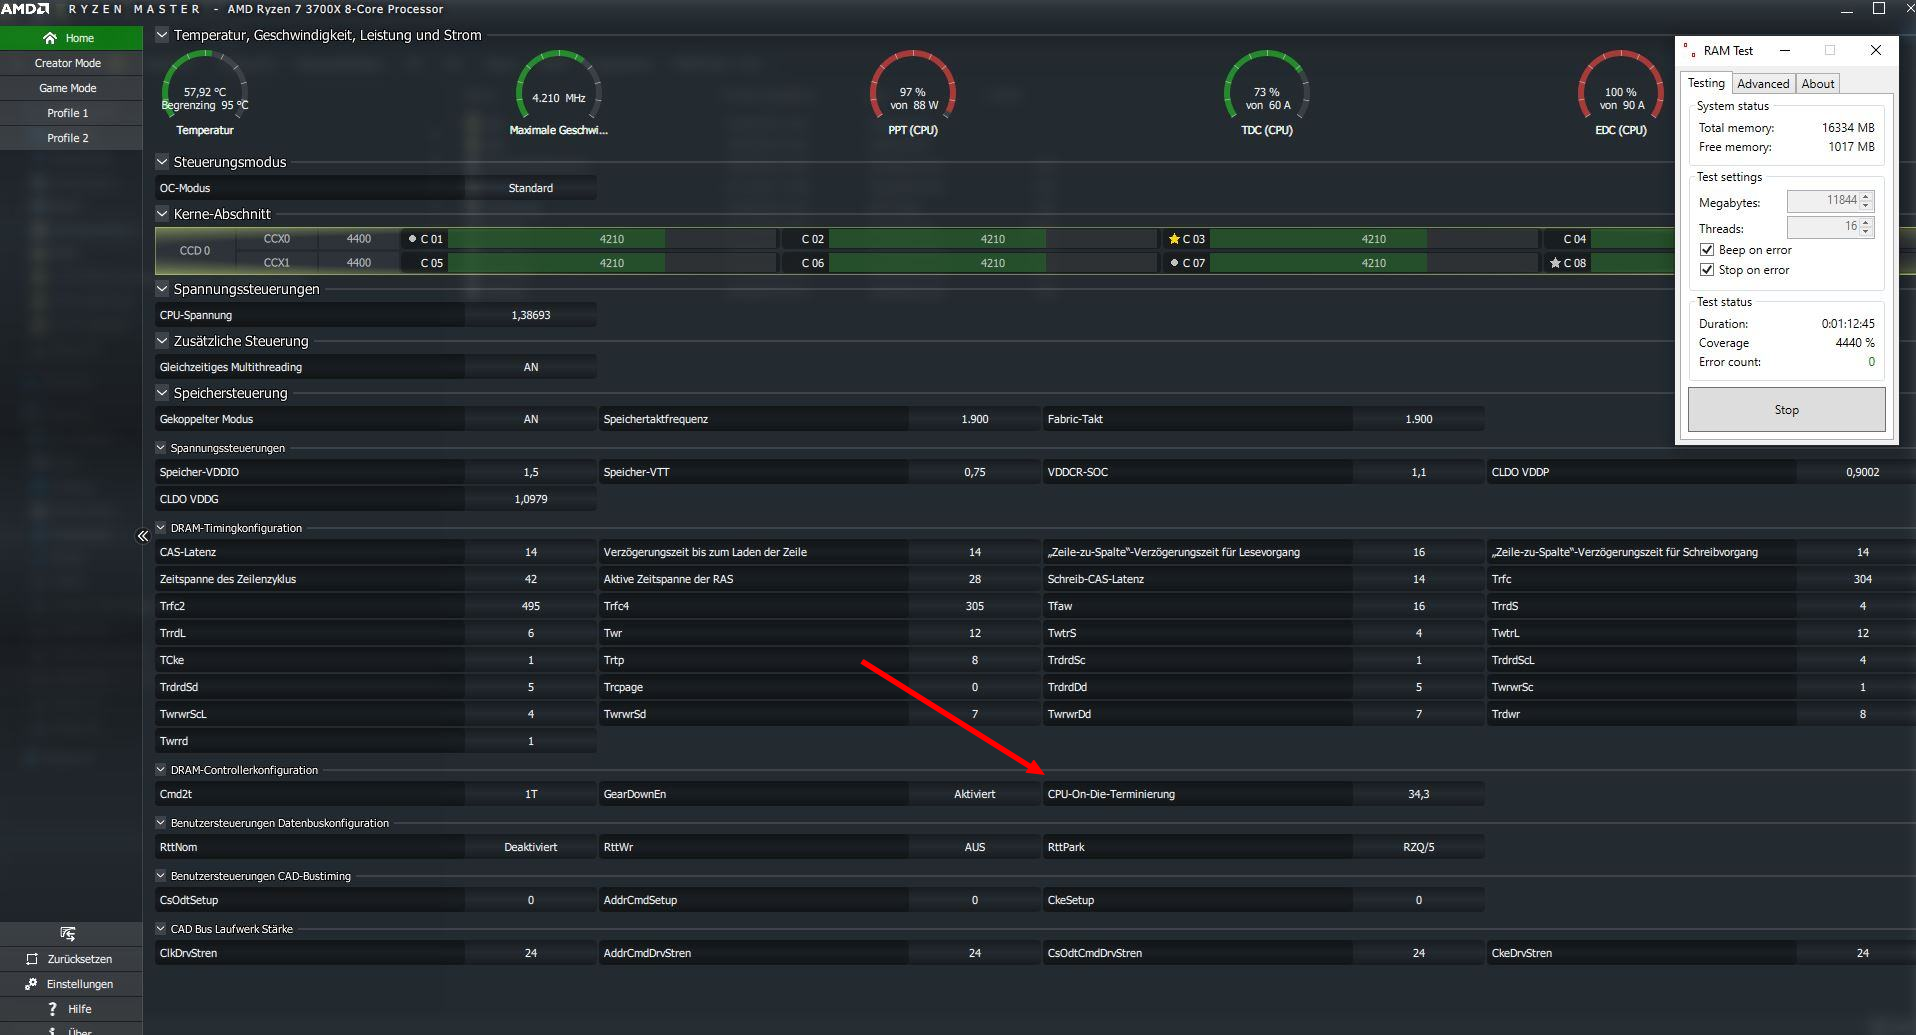The image size is (1916, 1035).
Task: Click the Temperatur gauge dial
Action: (x=205, y=90)
